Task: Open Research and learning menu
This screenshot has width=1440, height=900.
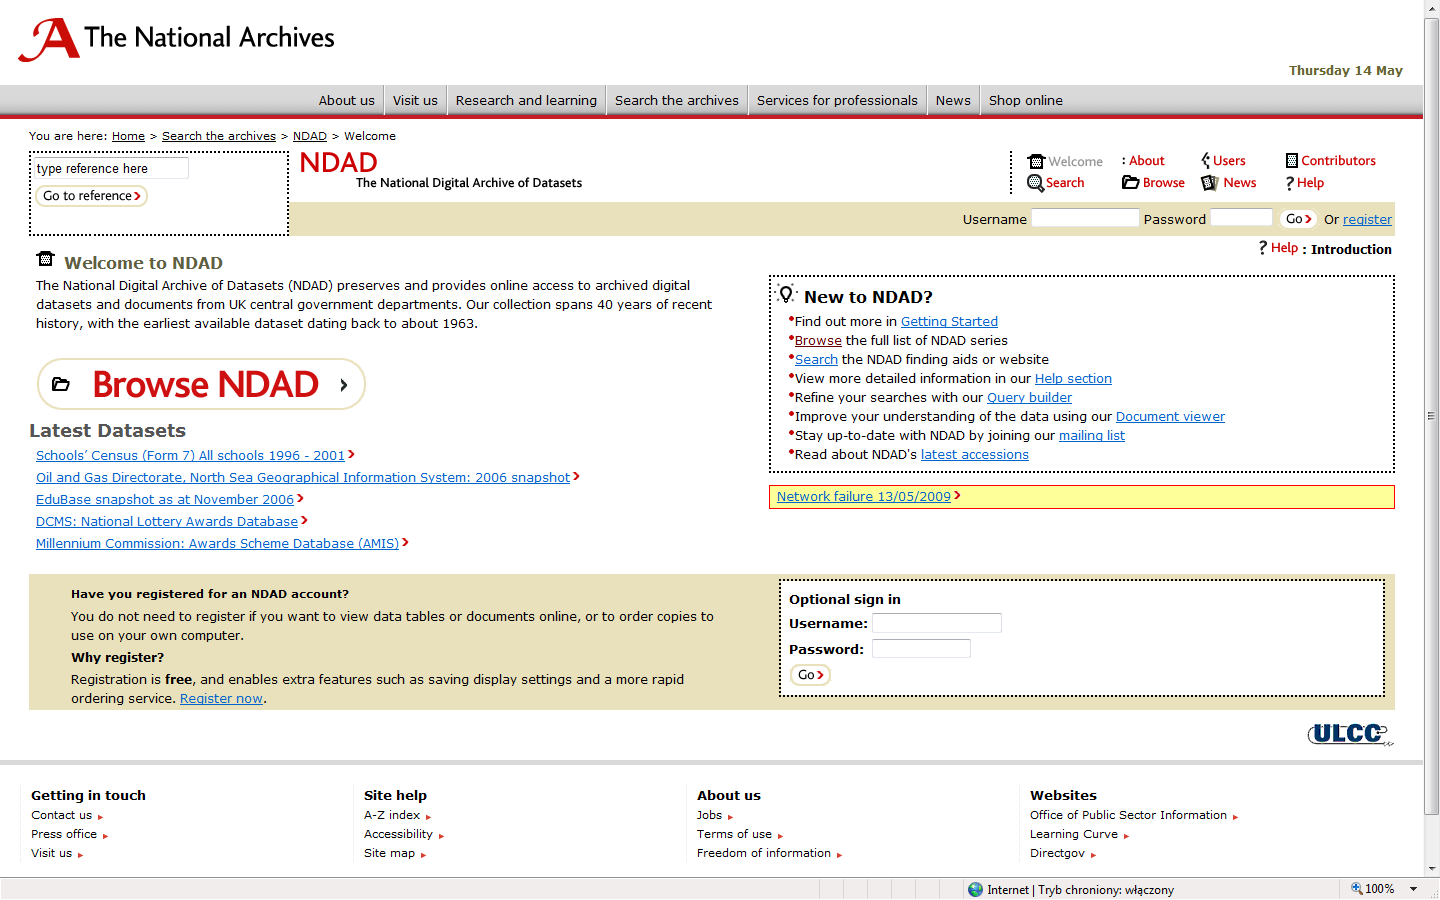Action: coord(526,100)
